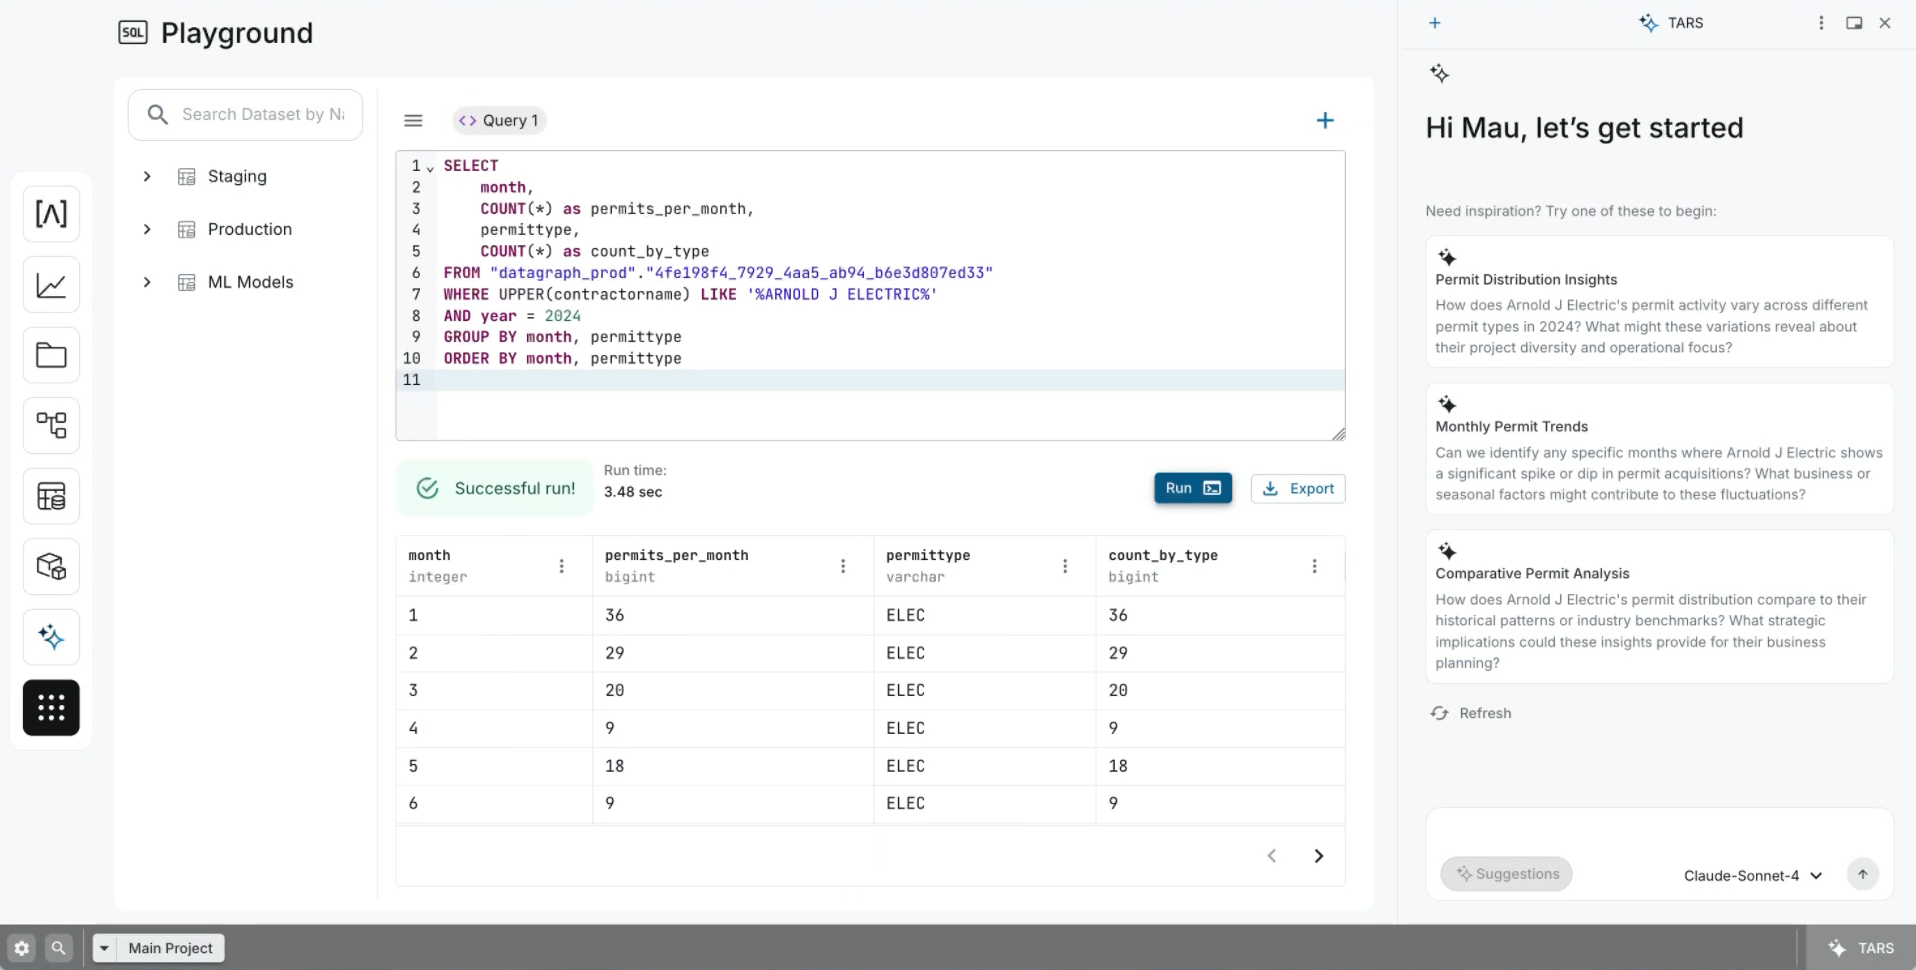This screenshot has height=970, width=1916.
Task: Open TARS panel three-dot options menu
Action: [x=1821, y=23]
